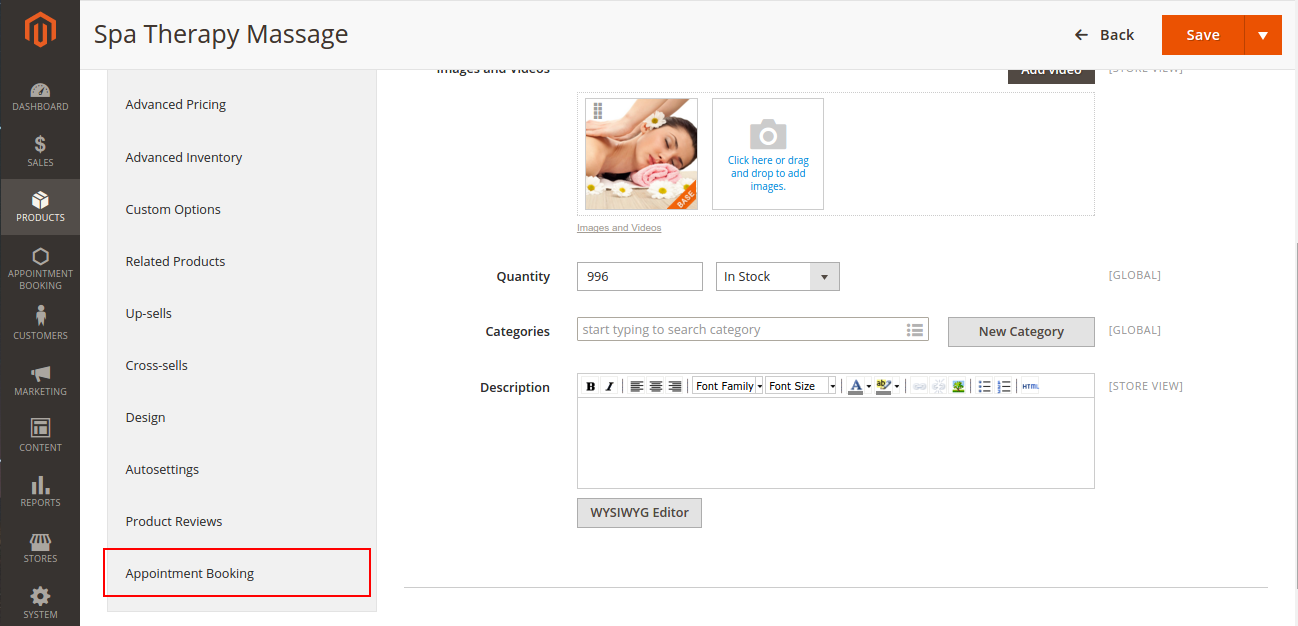Click the Quantity input field

click(639, 277)
